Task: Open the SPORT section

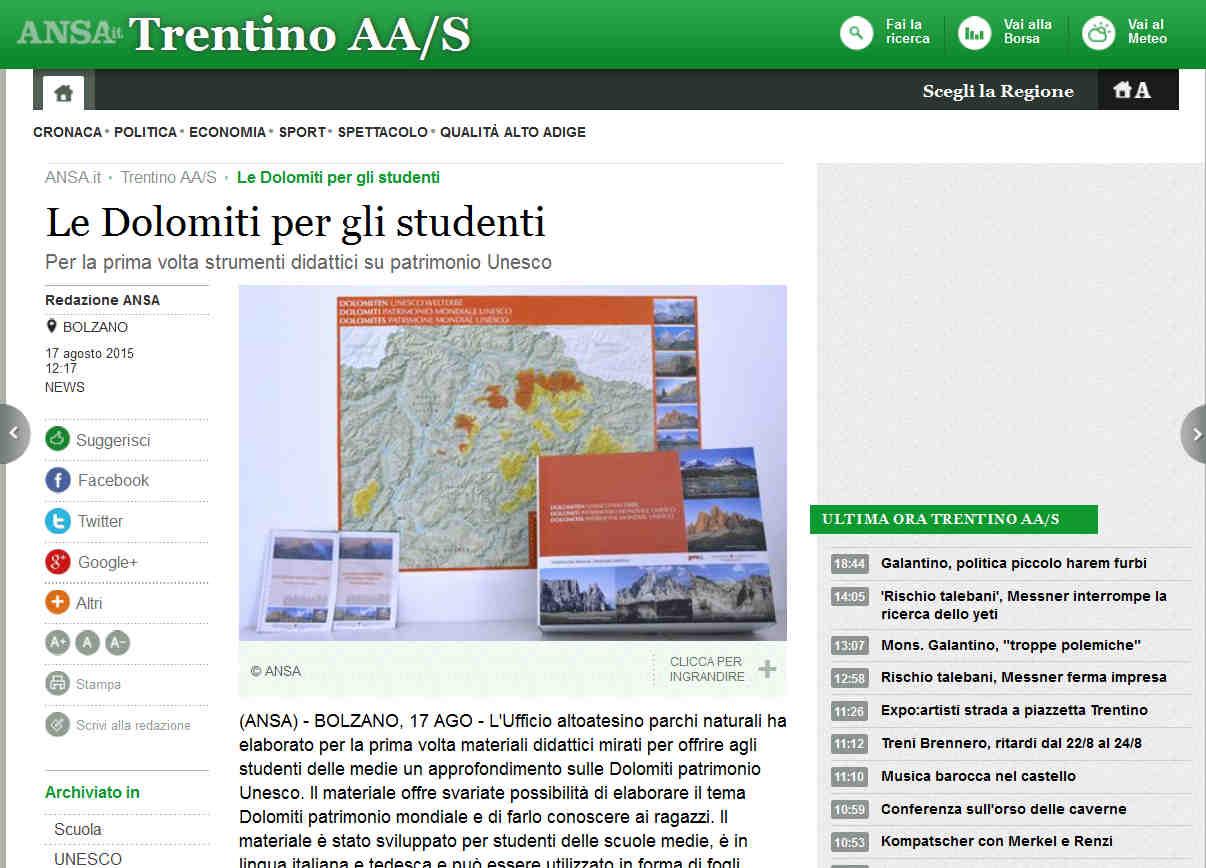Action: click(302, 132)
